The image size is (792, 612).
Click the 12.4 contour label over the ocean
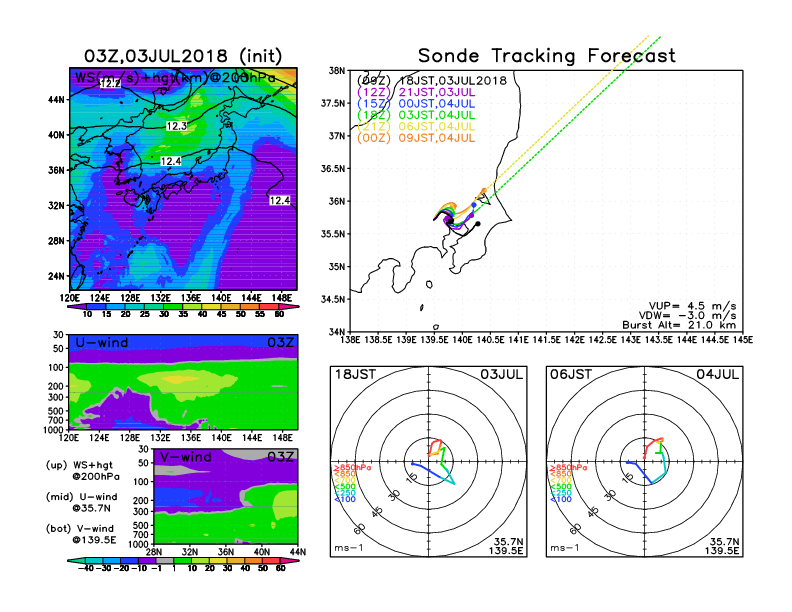(279, 201)
